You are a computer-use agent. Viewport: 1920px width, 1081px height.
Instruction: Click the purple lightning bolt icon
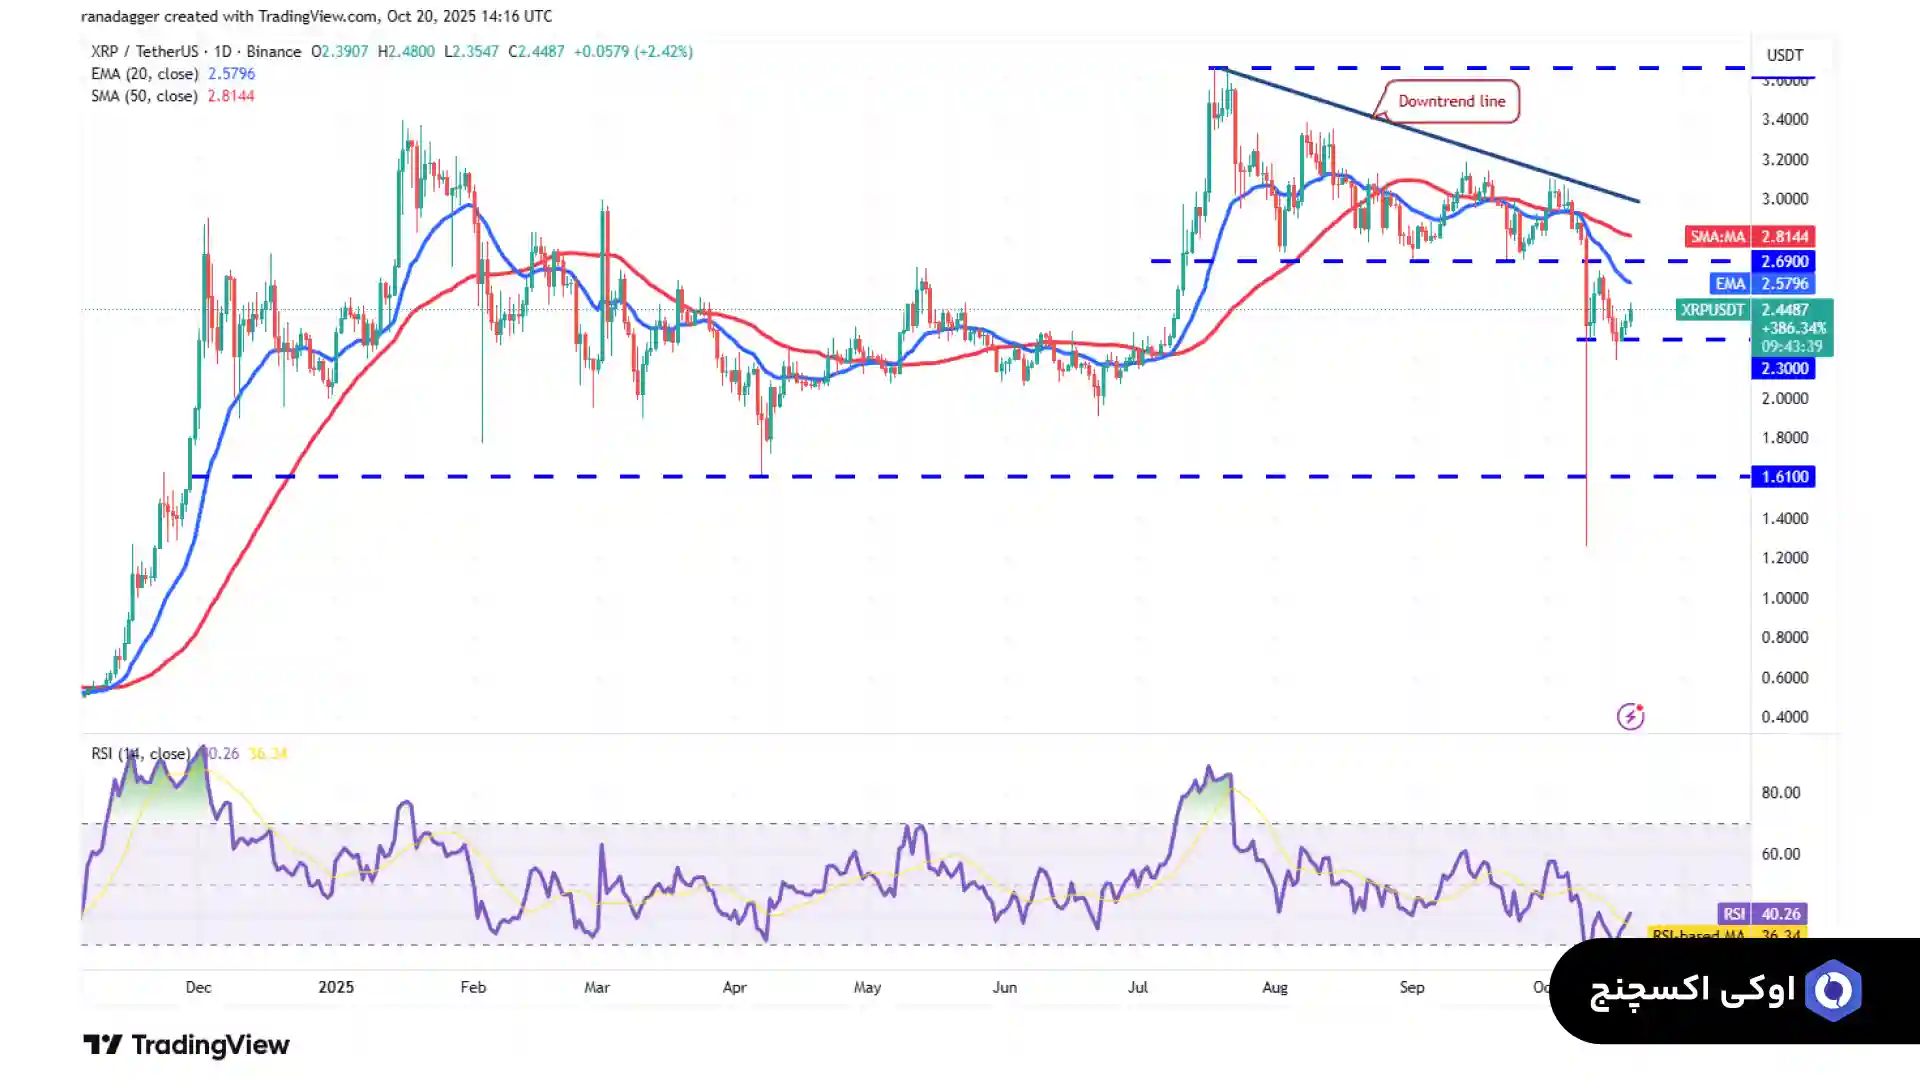tap(1630, 716)
